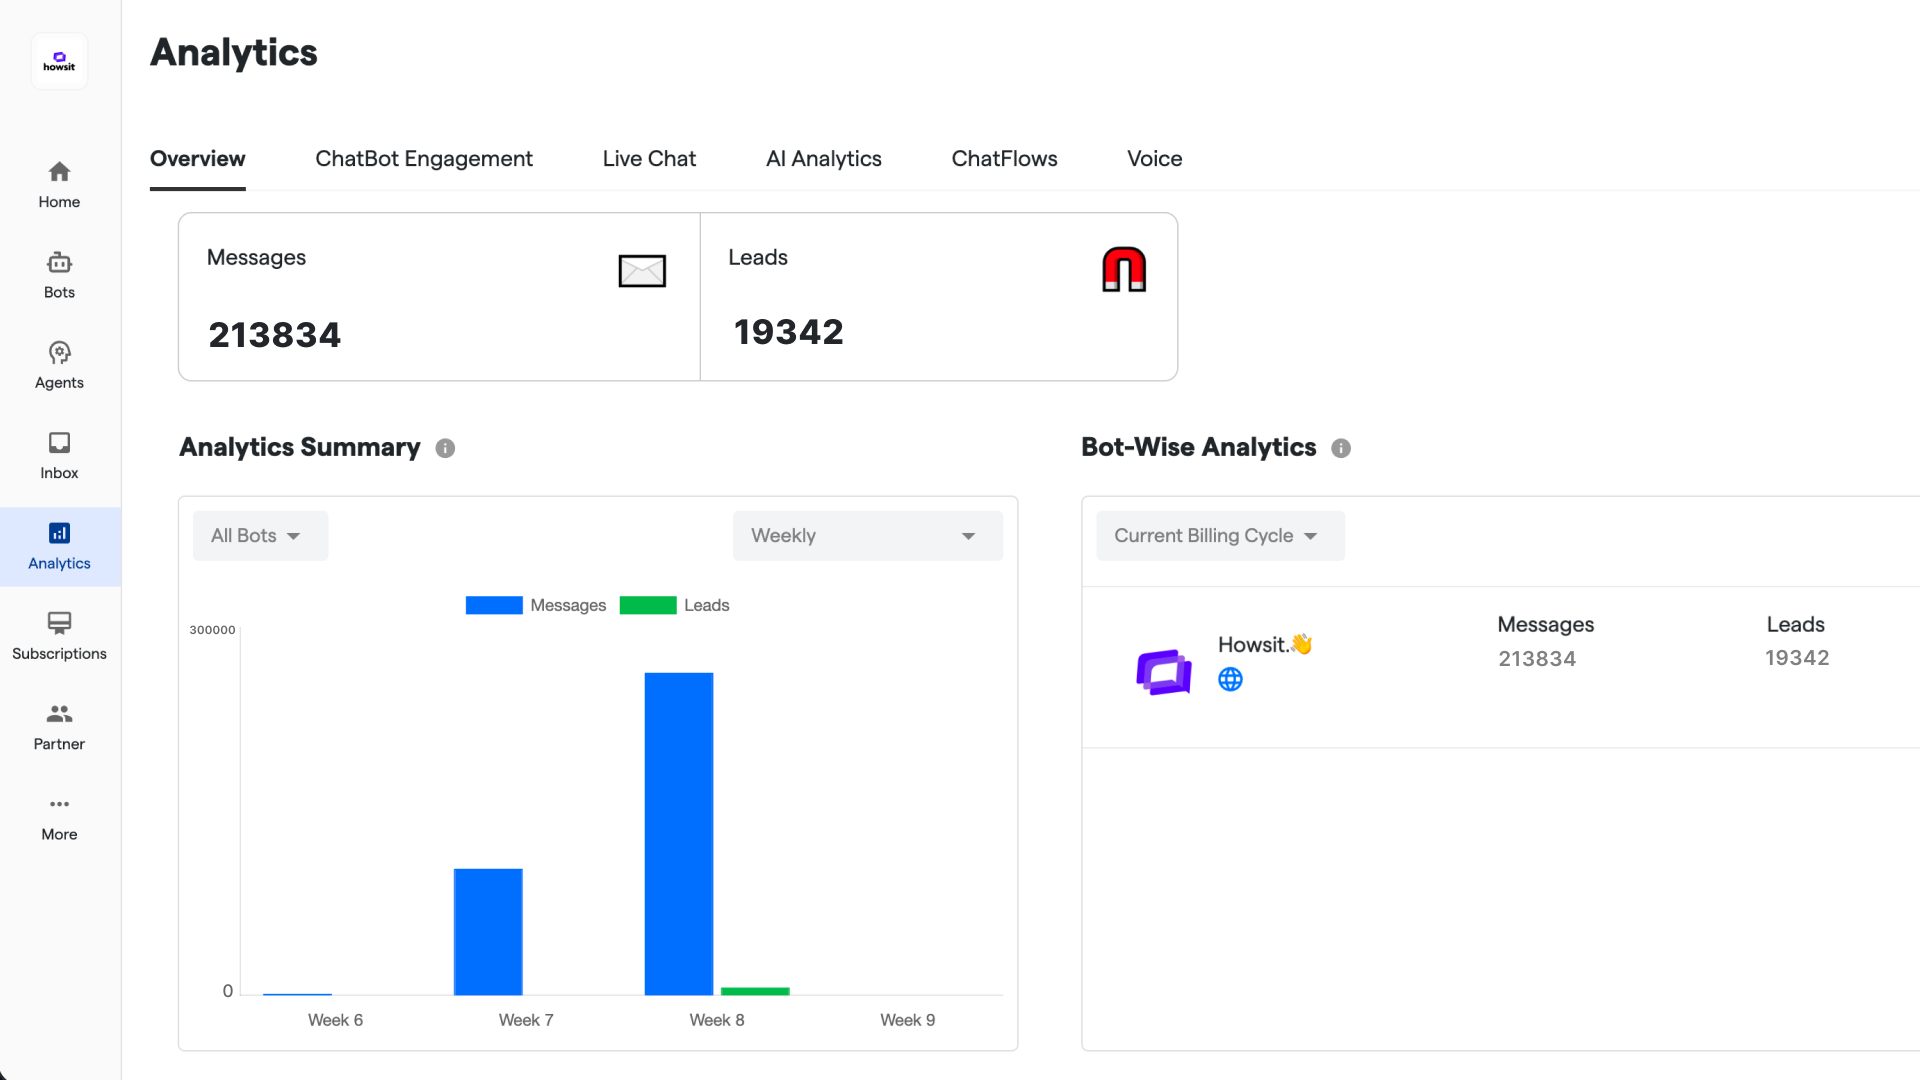The image size is (1920, 1080).
Task: Click the Bot-Wise Analytics heading
Action: click(x=1199, y=447)
